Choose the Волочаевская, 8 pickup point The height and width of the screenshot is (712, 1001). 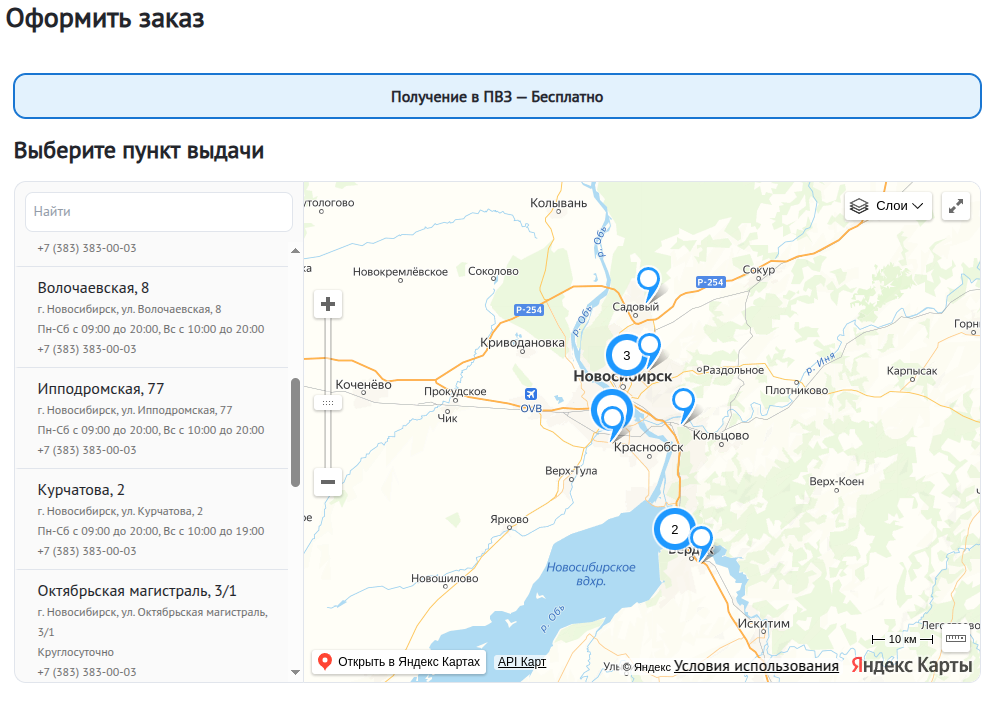click(x=93, y=288)
